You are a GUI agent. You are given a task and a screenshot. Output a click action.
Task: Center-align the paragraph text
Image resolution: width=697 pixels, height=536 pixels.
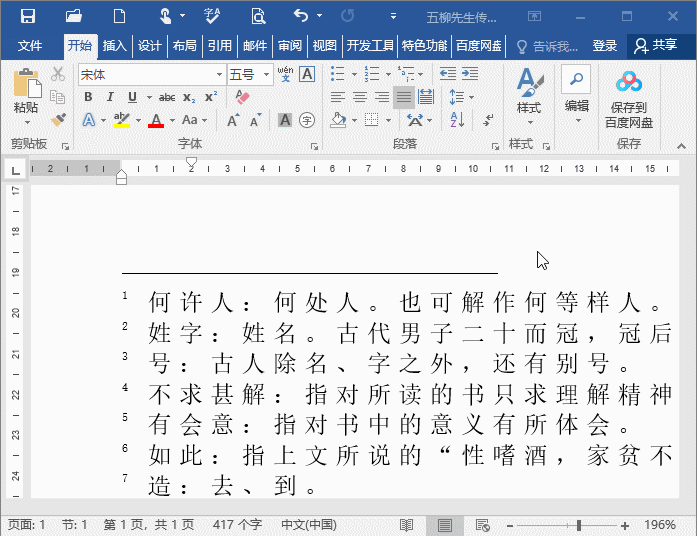360,97
